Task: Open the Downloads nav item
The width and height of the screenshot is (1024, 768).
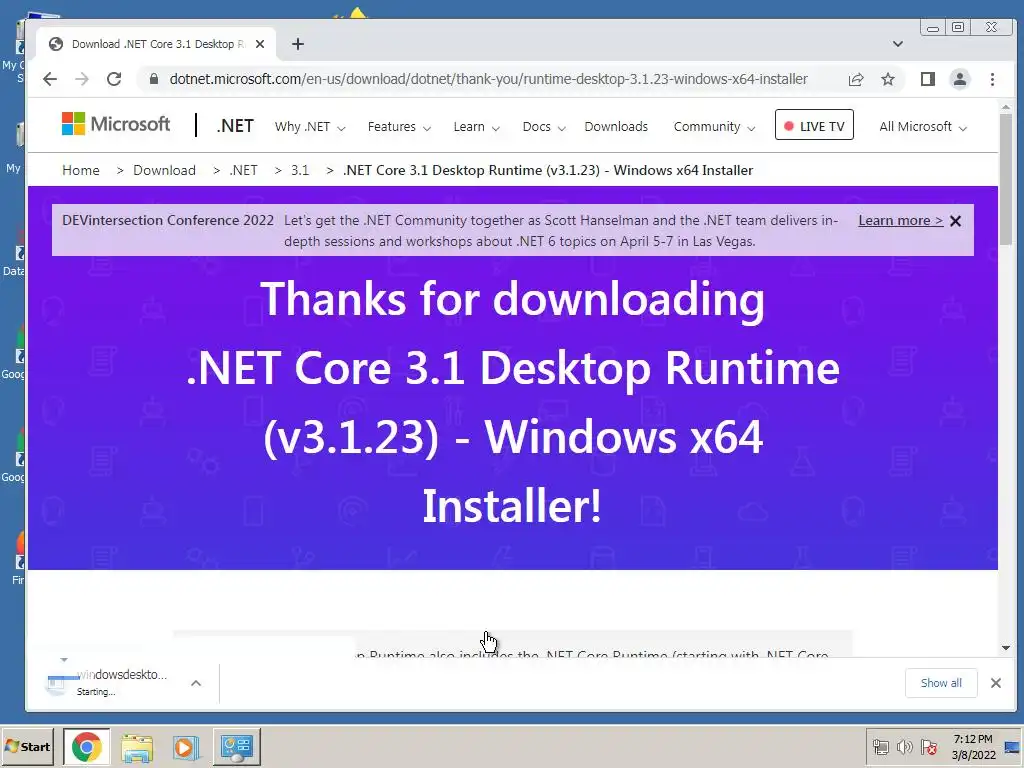Action: click(616, 127)
